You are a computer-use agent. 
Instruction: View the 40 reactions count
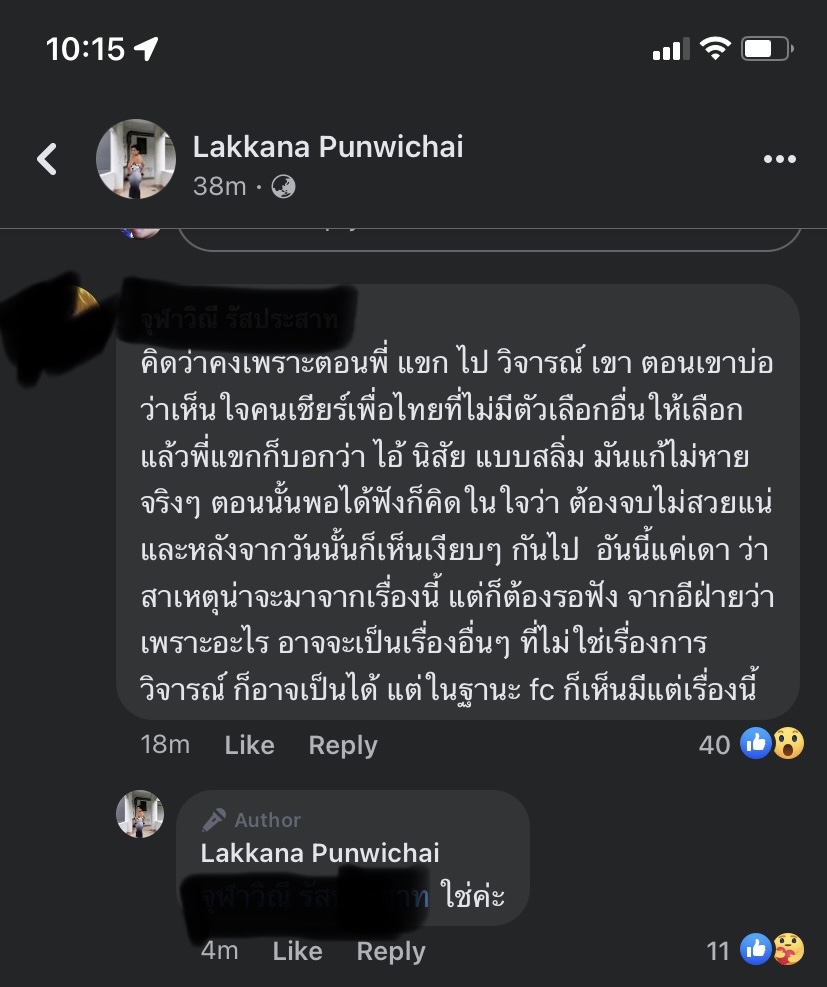click(x=714, y=745)
